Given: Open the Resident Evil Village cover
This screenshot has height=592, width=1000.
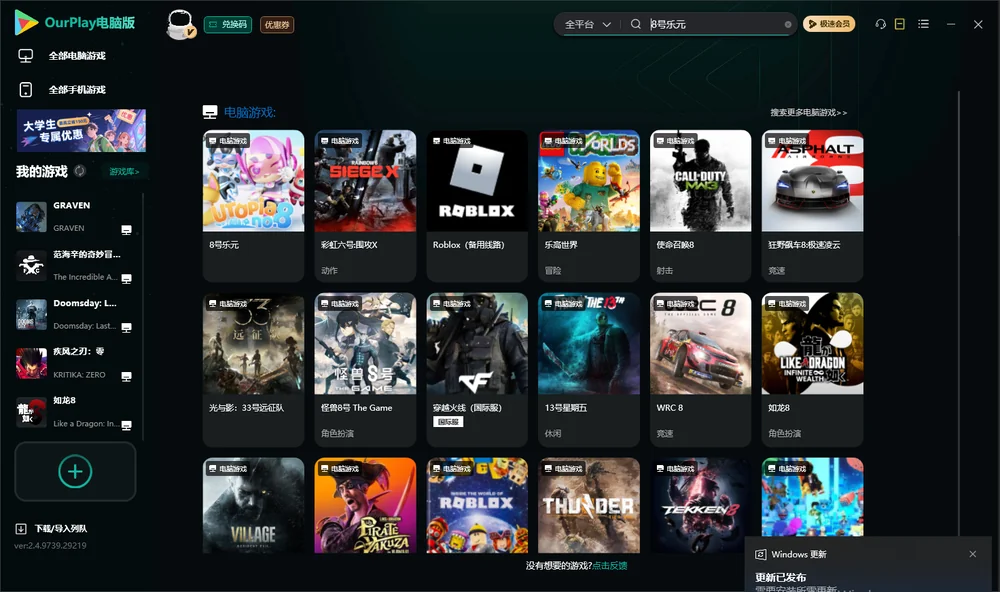Looking at the screenshot, I should [x=253, y=505].
